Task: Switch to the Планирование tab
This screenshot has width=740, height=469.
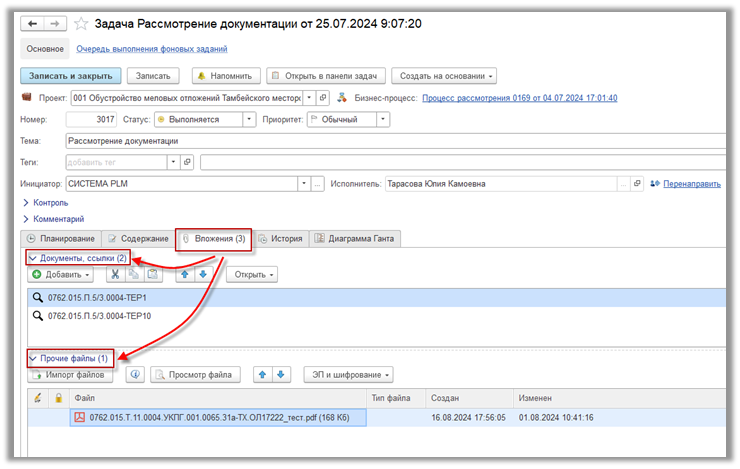Action: coord(61,238)
